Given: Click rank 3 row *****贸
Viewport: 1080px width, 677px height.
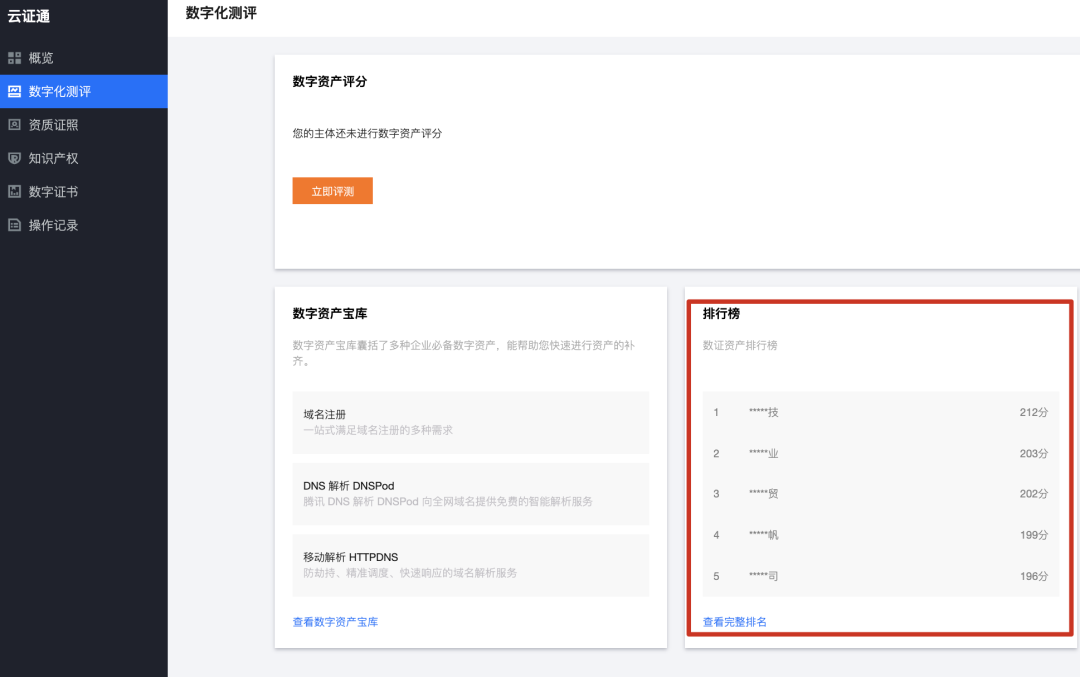Looking at the screenshot, I should coord(880,494).
